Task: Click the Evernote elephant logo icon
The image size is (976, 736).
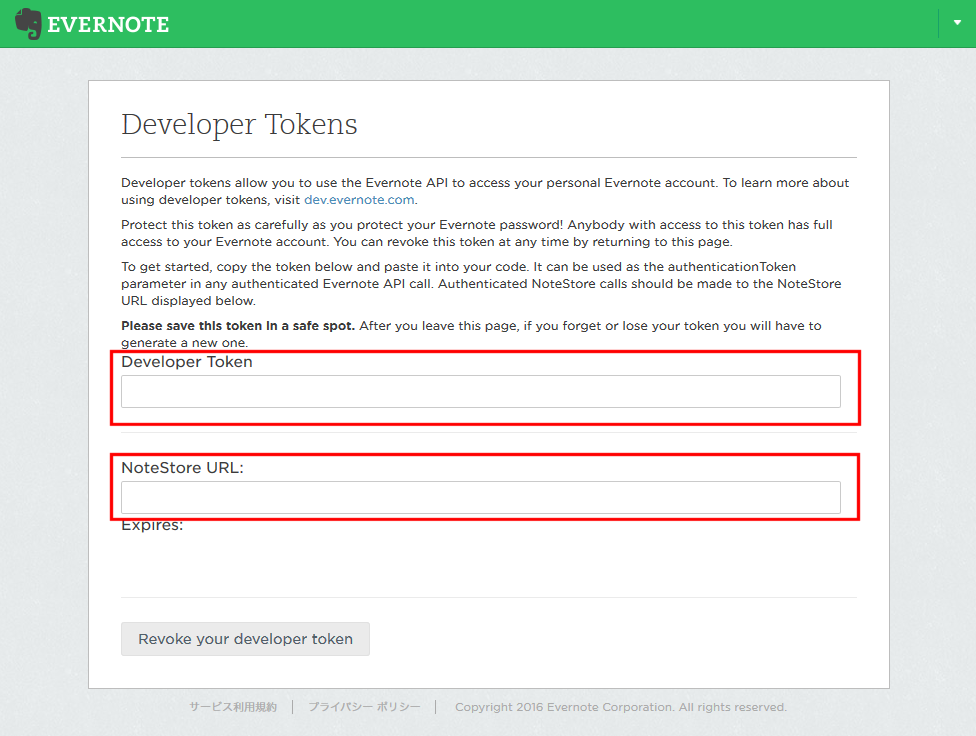Action: pos(28,24)
